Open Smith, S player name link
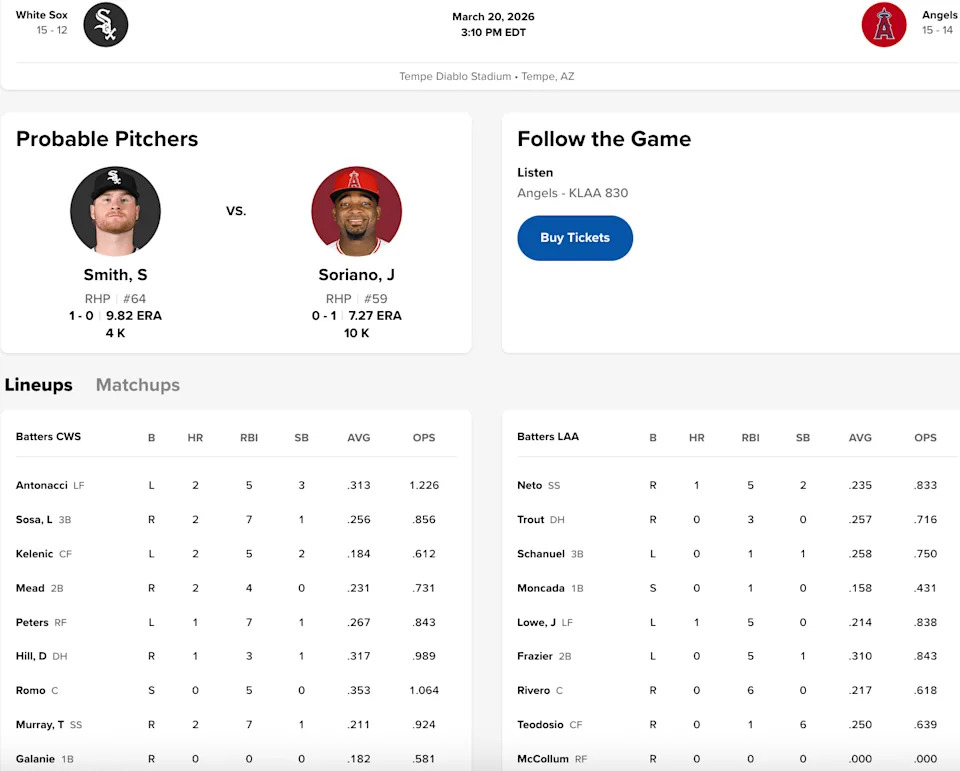Image resolution: width=960 pixels, height=771 pixels. pyautogui.click(x=115, y=275)
